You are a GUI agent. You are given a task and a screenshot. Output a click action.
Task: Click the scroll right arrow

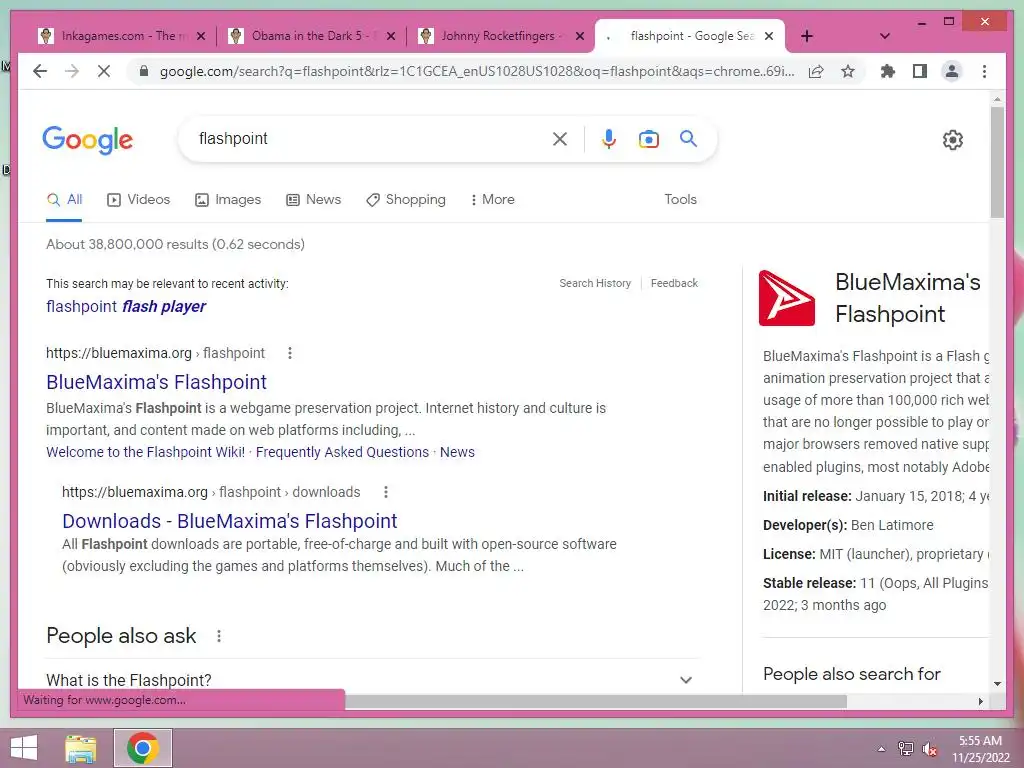pos(980,701)
